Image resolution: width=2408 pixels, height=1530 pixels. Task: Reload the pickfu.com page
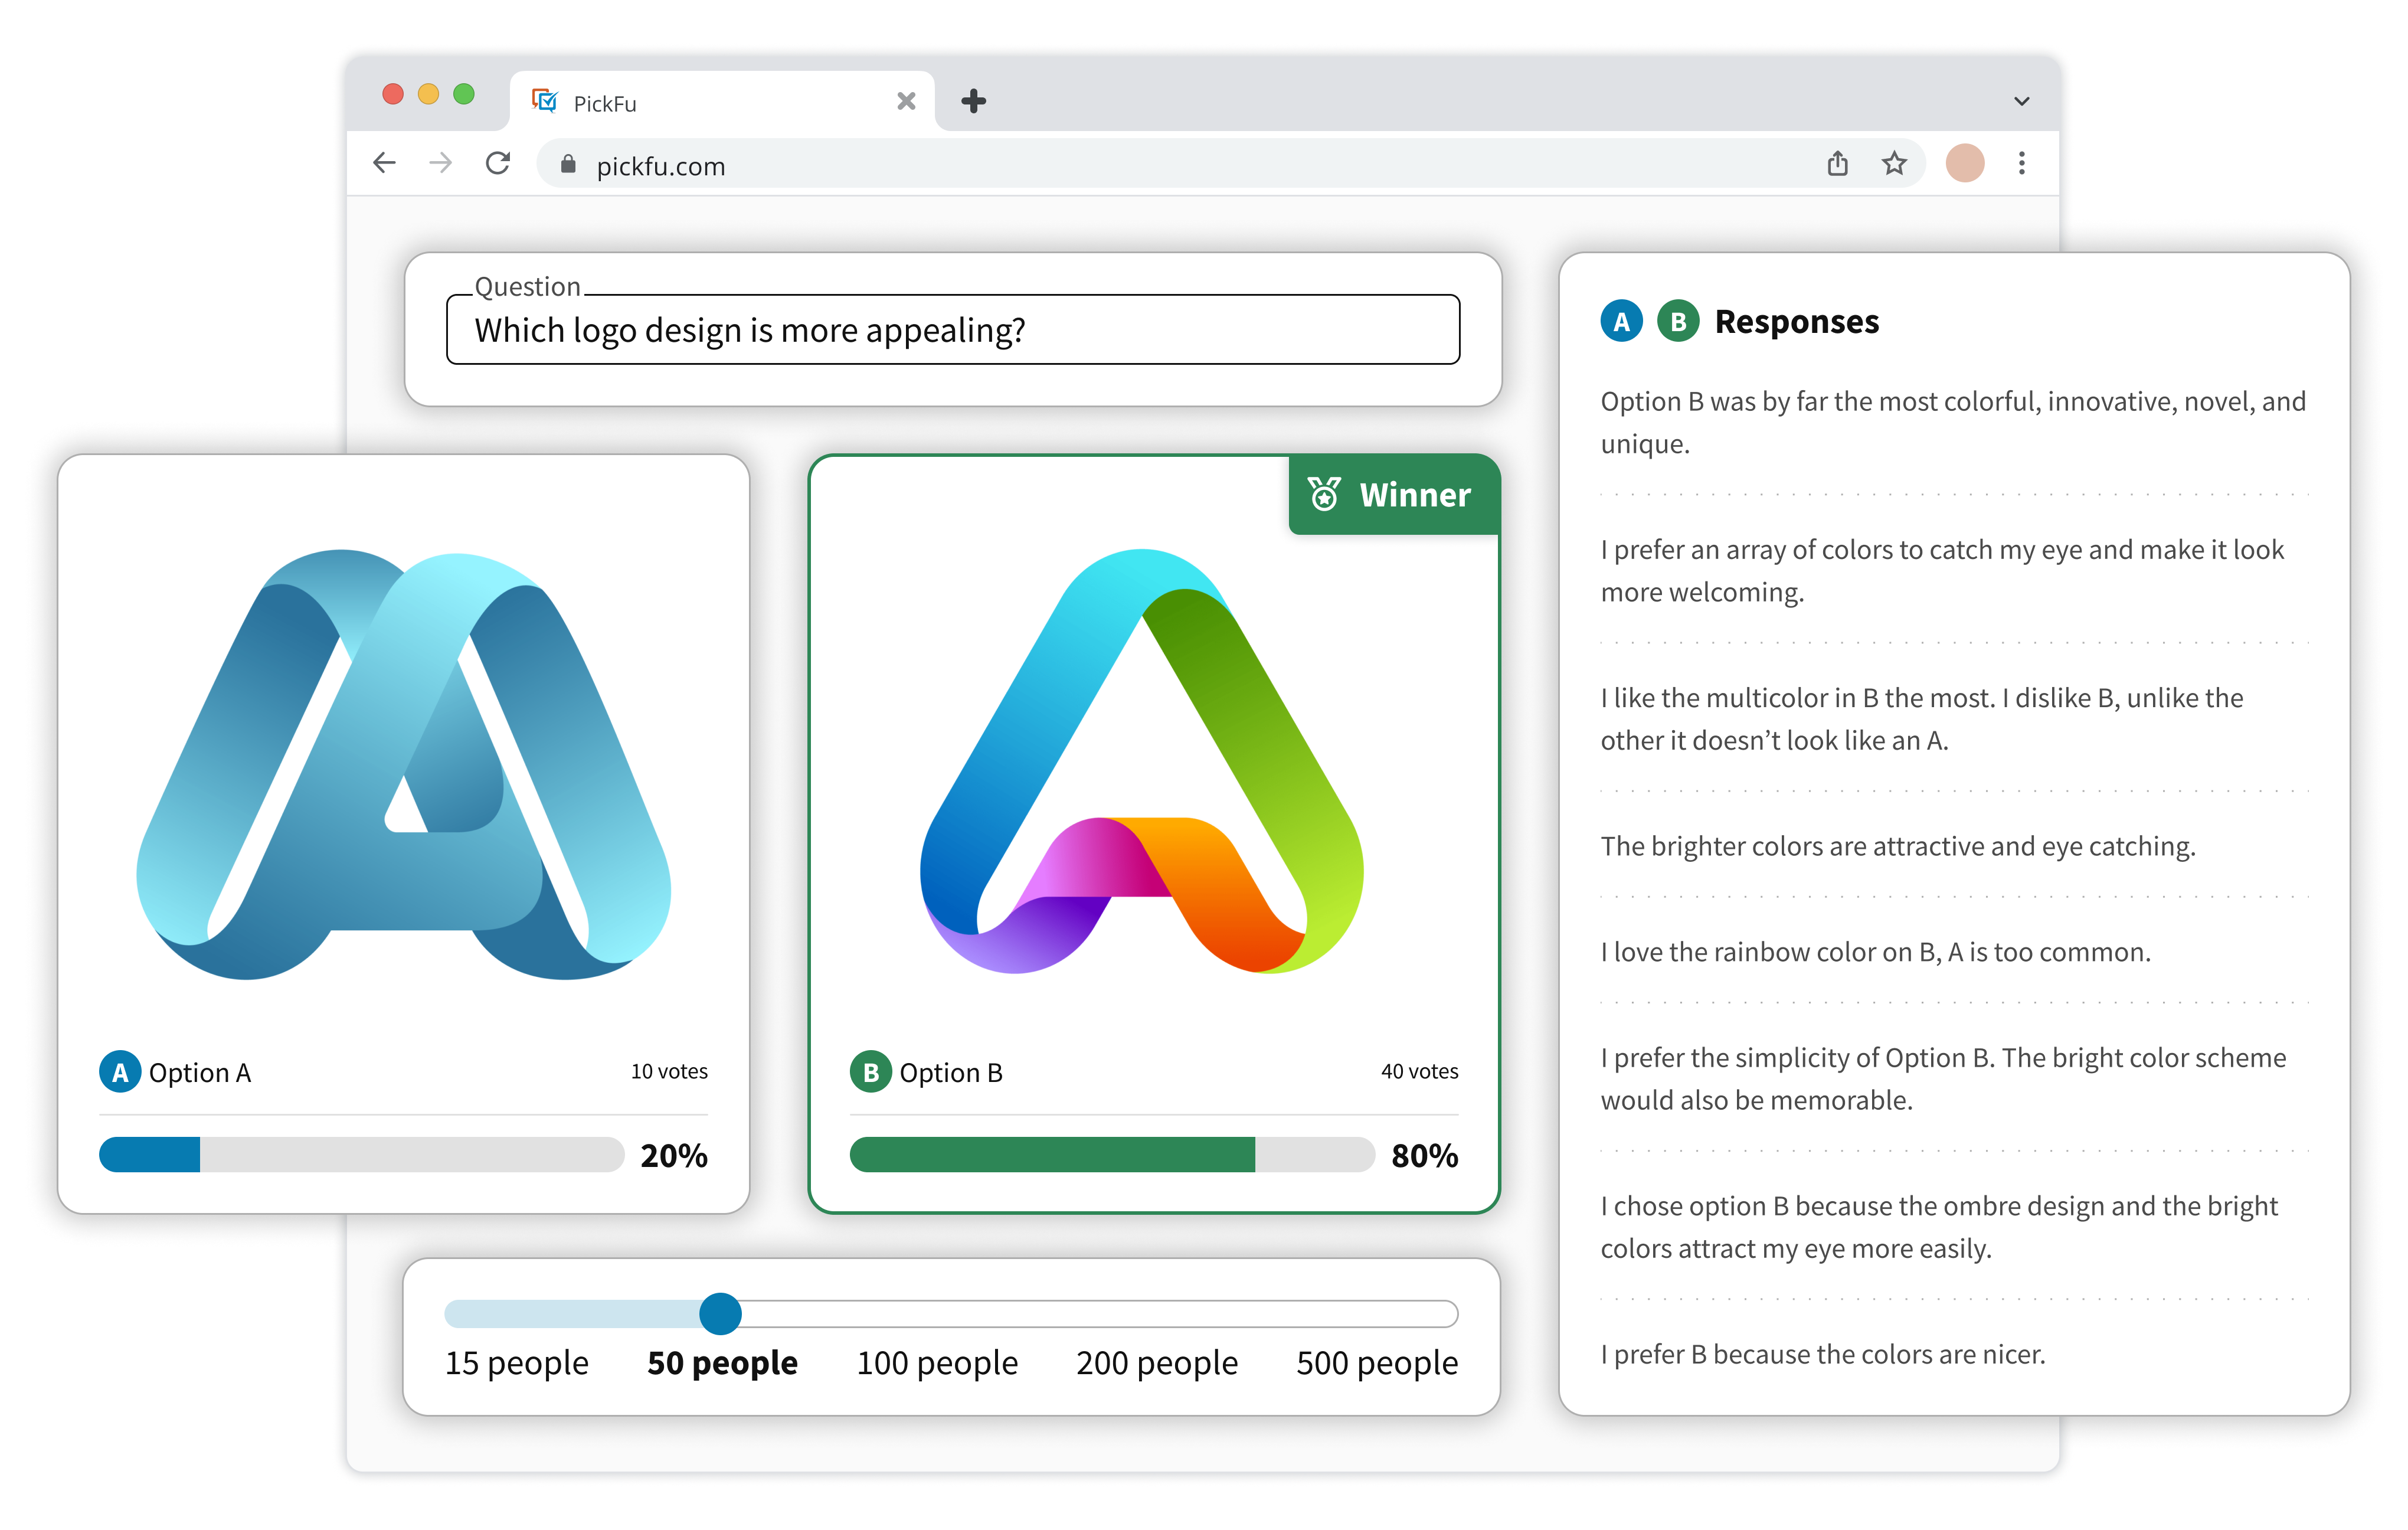coord(498,163)
